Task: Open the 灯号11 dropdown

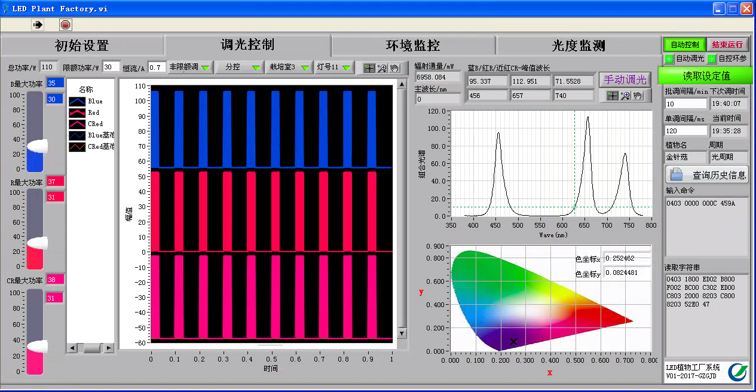Action: [334, 68]
